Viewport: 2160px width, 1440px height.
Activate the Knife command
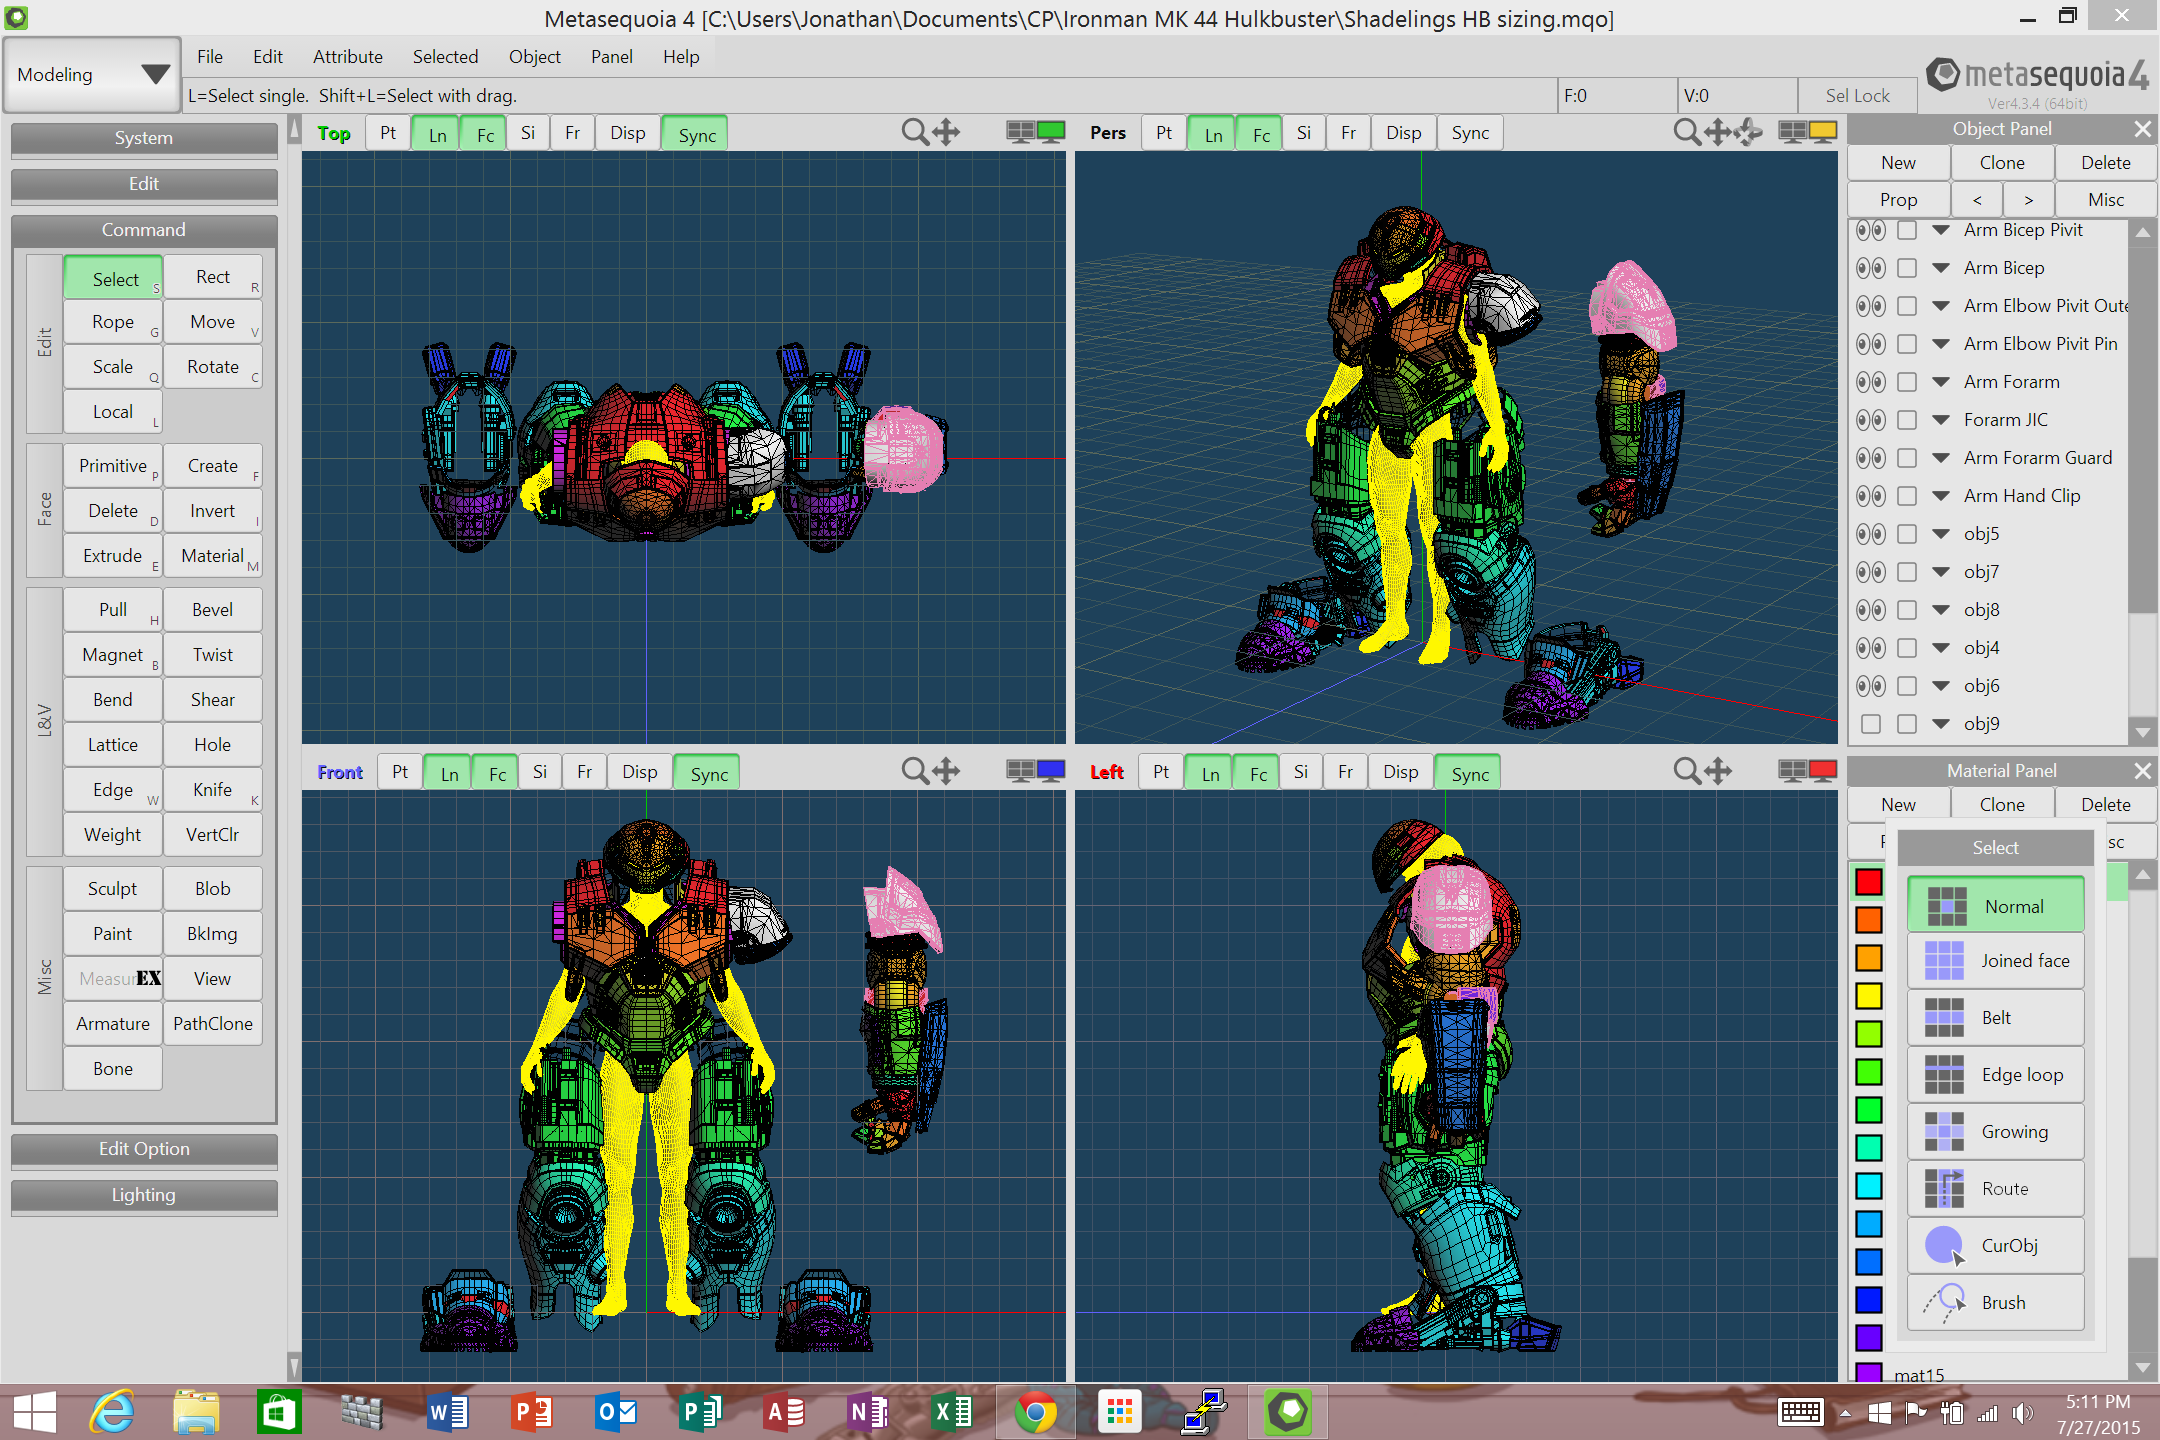coord(213,790)
